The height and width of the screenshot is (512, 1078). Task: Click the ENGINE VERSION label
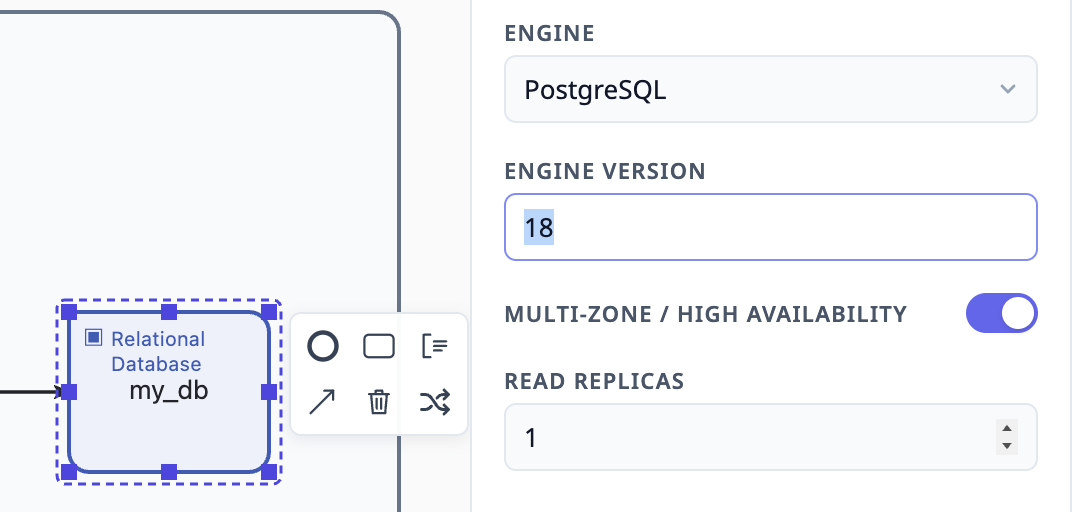click(x=605, y=171)
